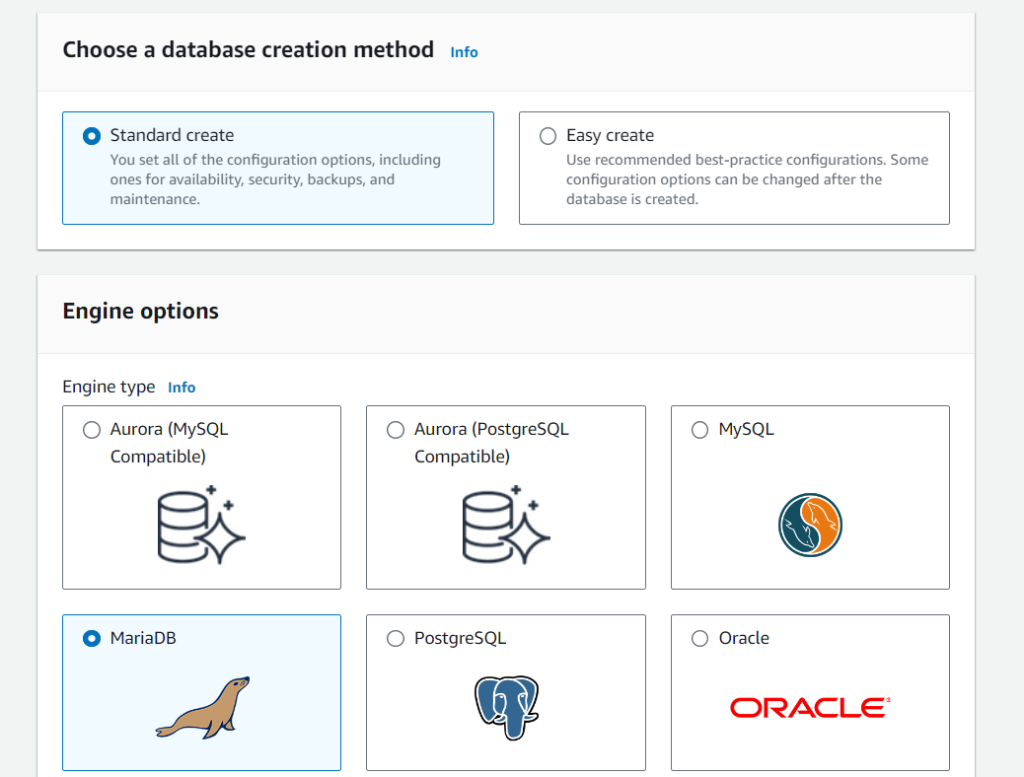The width and height of the screenshot is (1024, 777).
Task: Click the 'MariaDB' label text
Action: (x=143, y=638)
